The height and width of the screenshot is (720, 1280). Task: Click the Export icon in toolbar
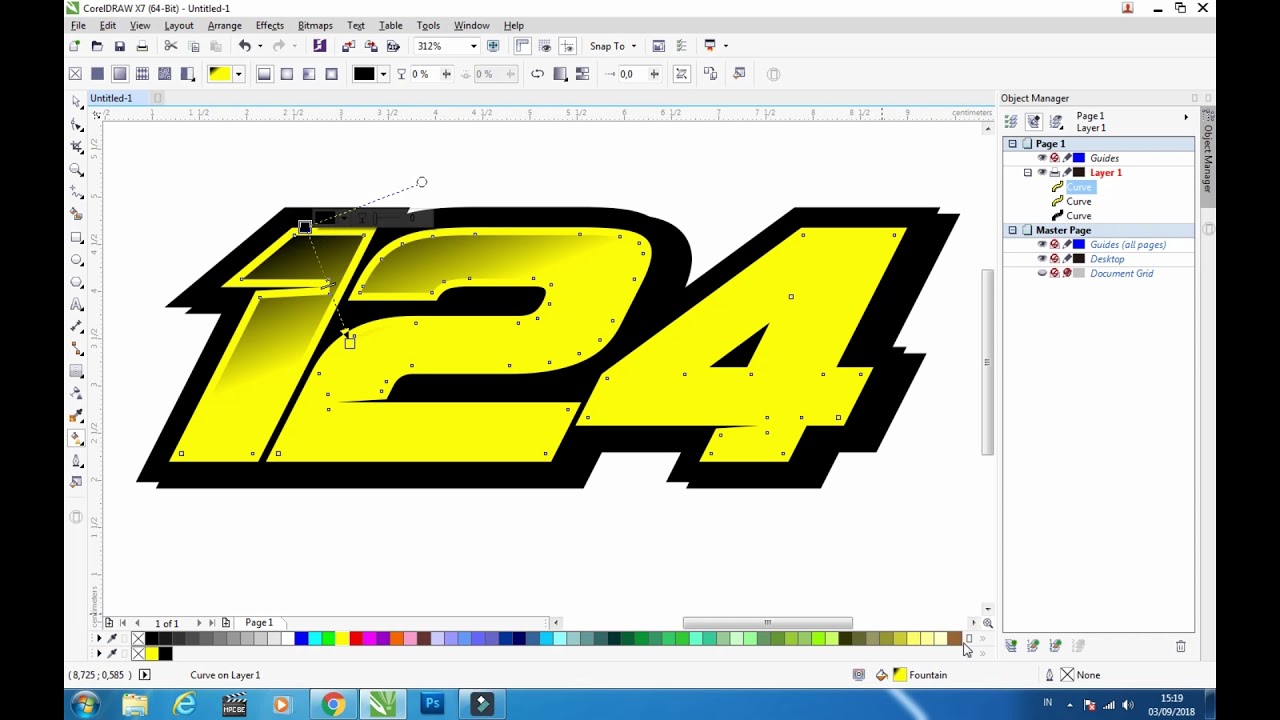coord(370,46)
